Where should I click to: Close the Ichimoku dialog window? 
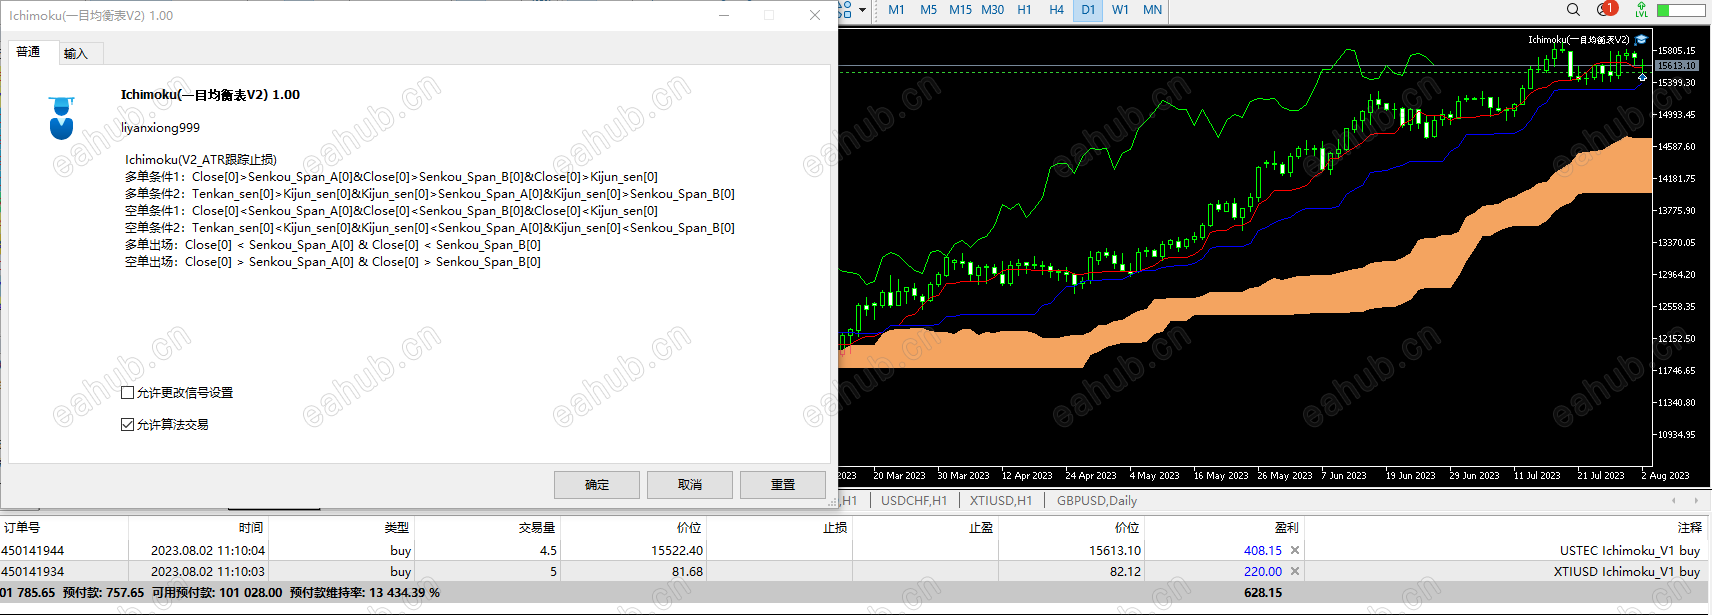pyautogui.click(x=815, y=15)
